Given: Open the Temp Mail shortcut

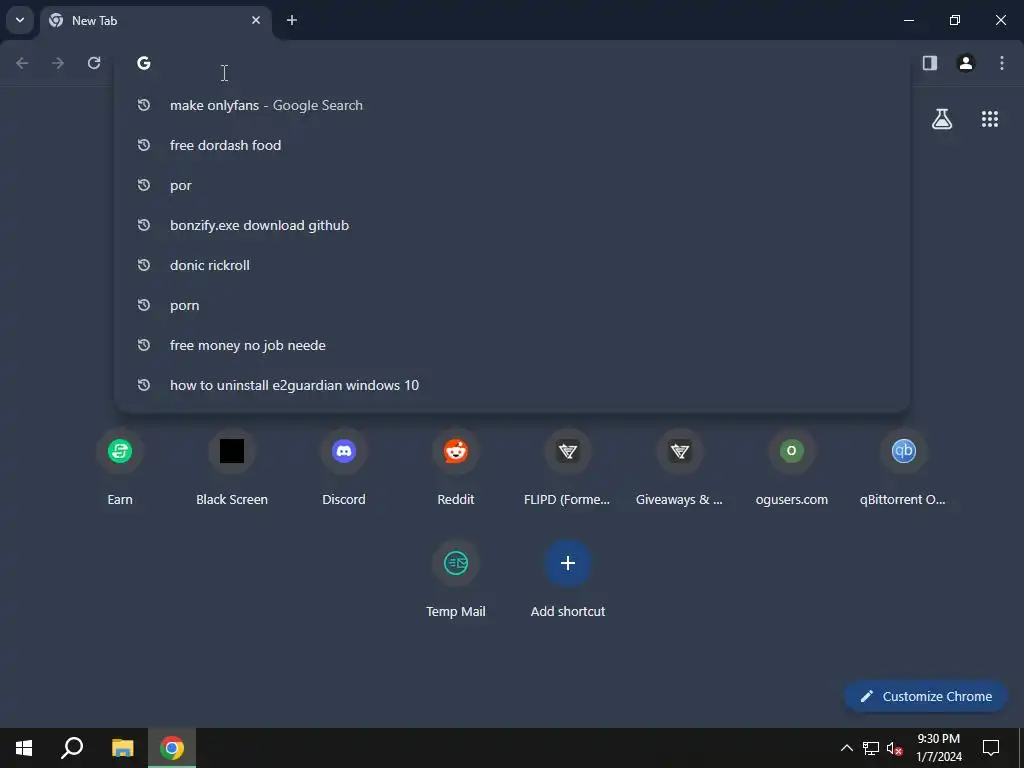Looking at the screenshot, I should (456, 580).
